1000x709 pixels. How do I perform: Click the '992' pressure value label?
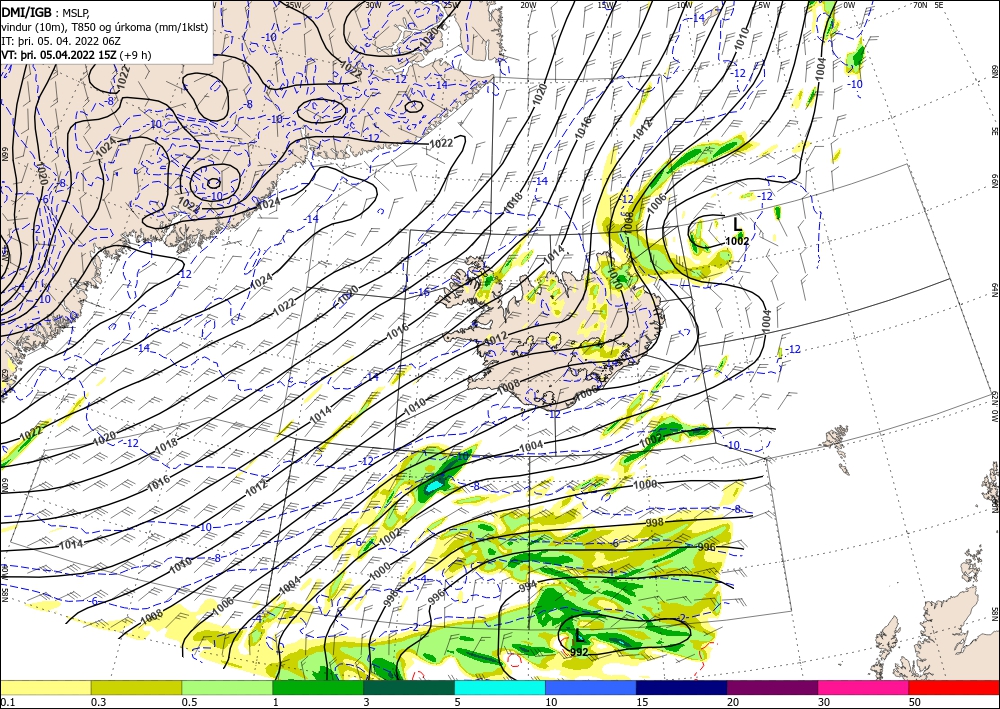[579, 652]
